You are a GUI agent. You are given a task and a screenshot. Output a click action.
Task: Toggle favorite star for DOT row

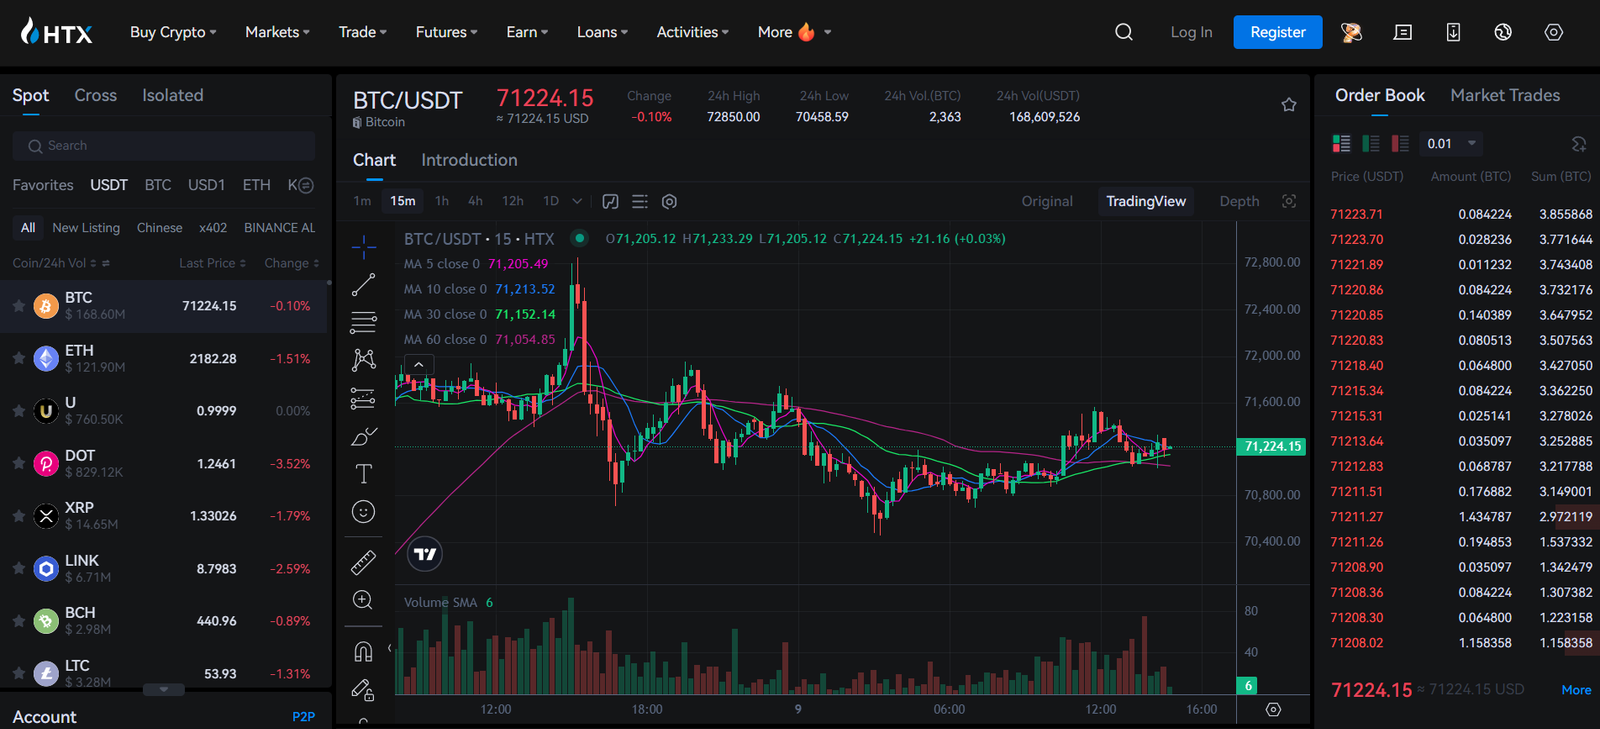click(x=19, y=463)
